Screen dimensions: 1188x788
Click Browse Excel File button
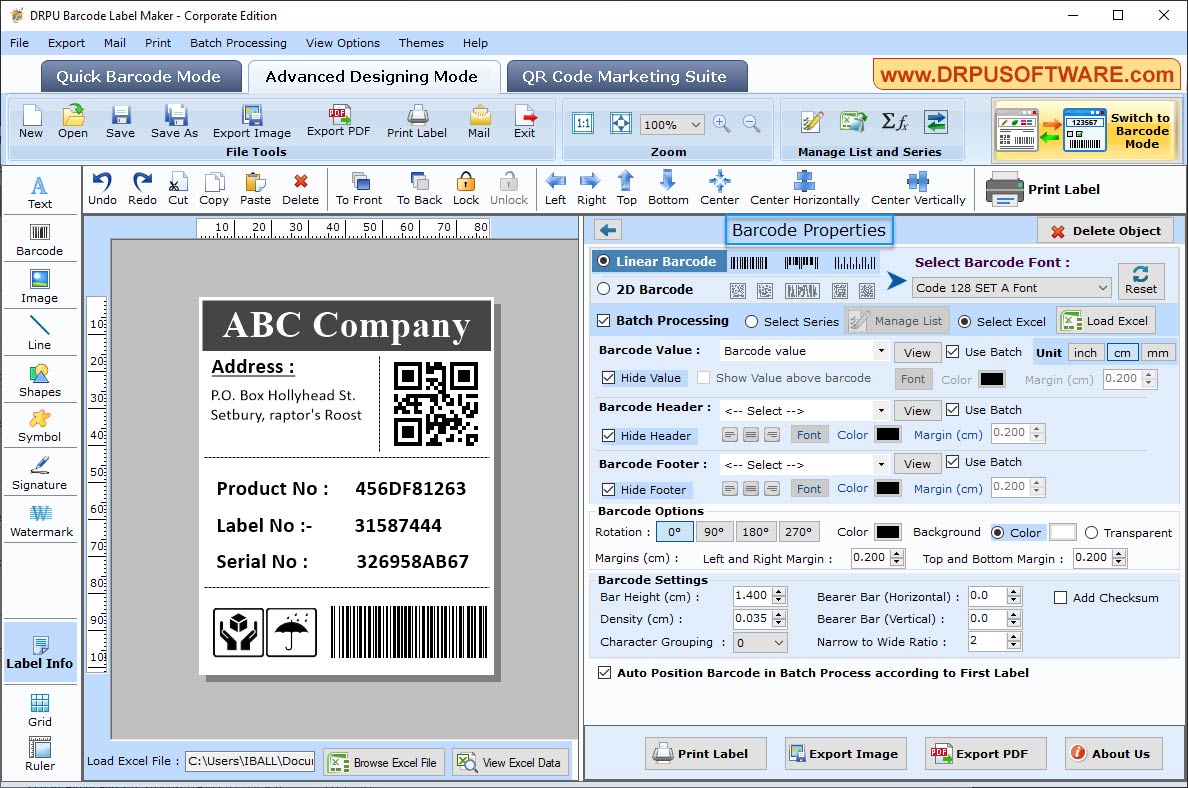[384, 761]
